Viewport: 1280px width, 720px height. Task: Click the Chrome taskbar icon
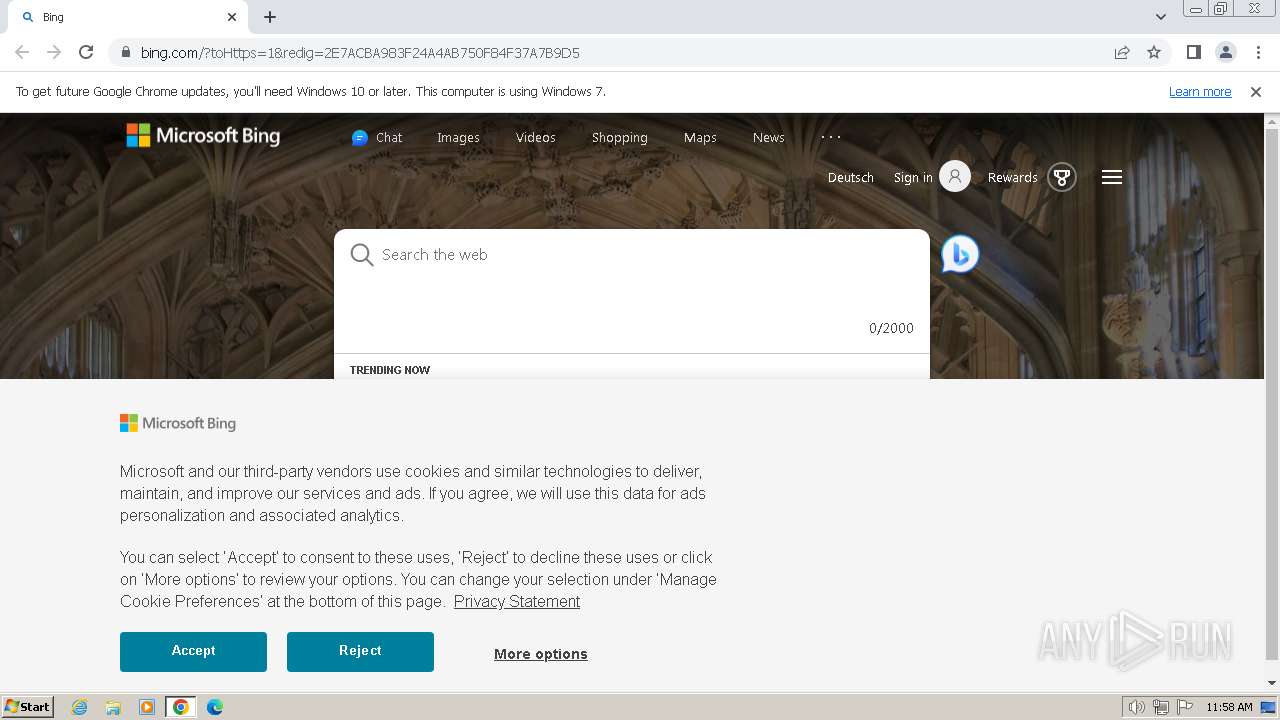pyautogui.click(x=181, y=707)
